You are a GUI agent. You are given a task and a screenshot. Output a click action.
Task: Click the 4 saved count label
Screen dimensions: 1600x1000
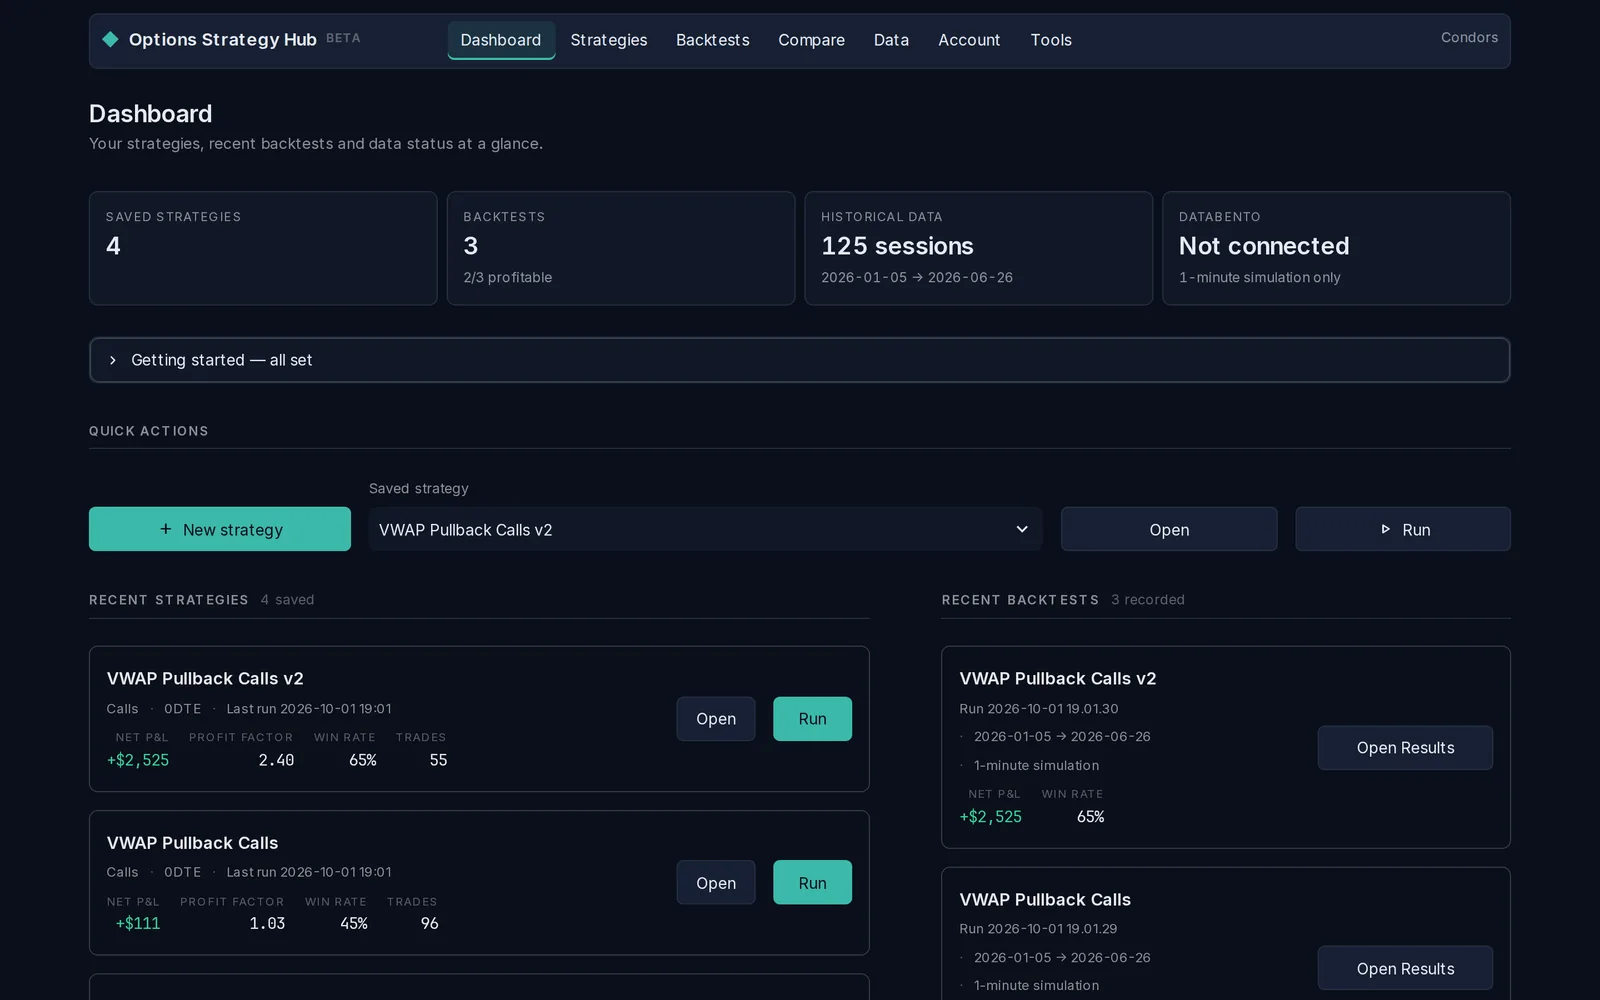tap(287, 600)
